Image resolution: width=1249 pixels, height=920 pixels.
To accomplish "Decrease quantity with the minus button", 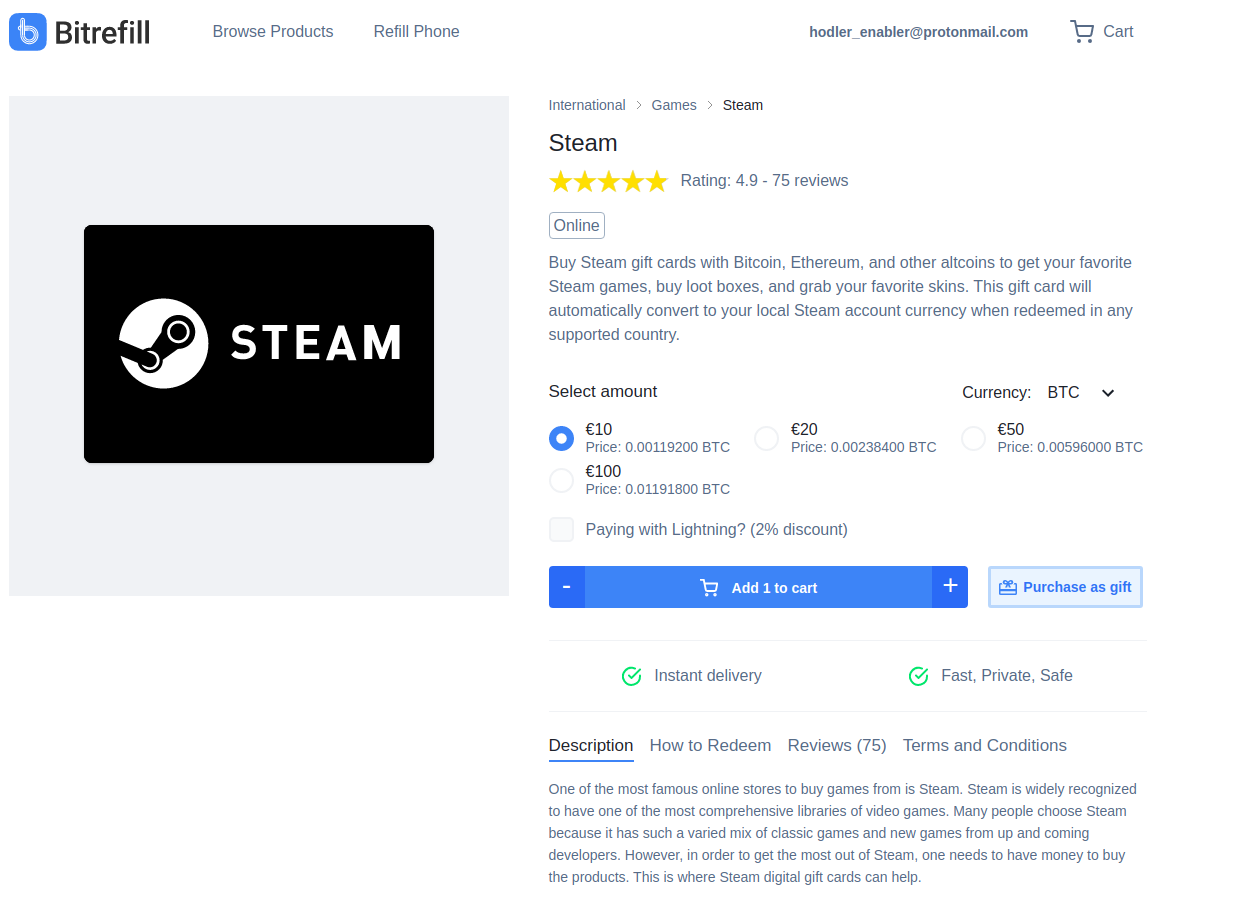I will point(567,587).
